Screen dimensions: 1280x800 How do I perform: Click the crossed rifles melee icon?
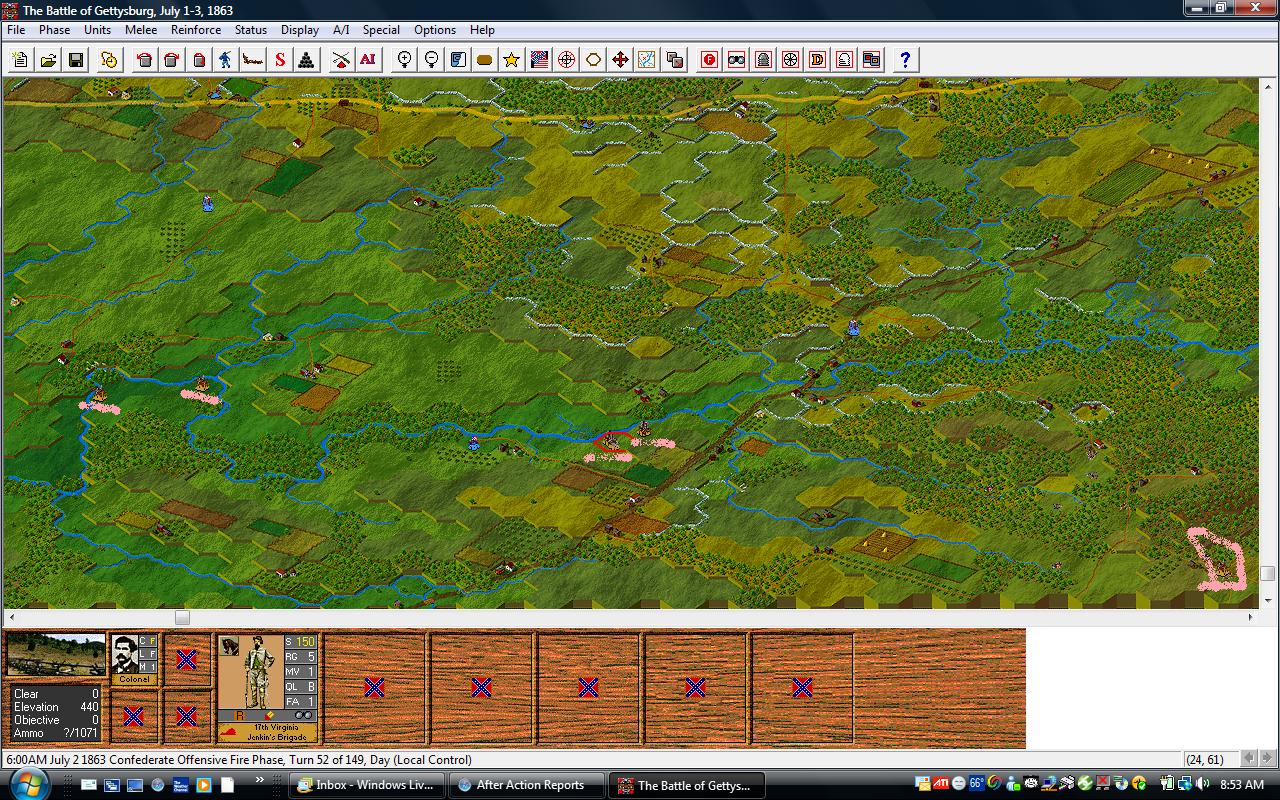click(x=341, y=60)
